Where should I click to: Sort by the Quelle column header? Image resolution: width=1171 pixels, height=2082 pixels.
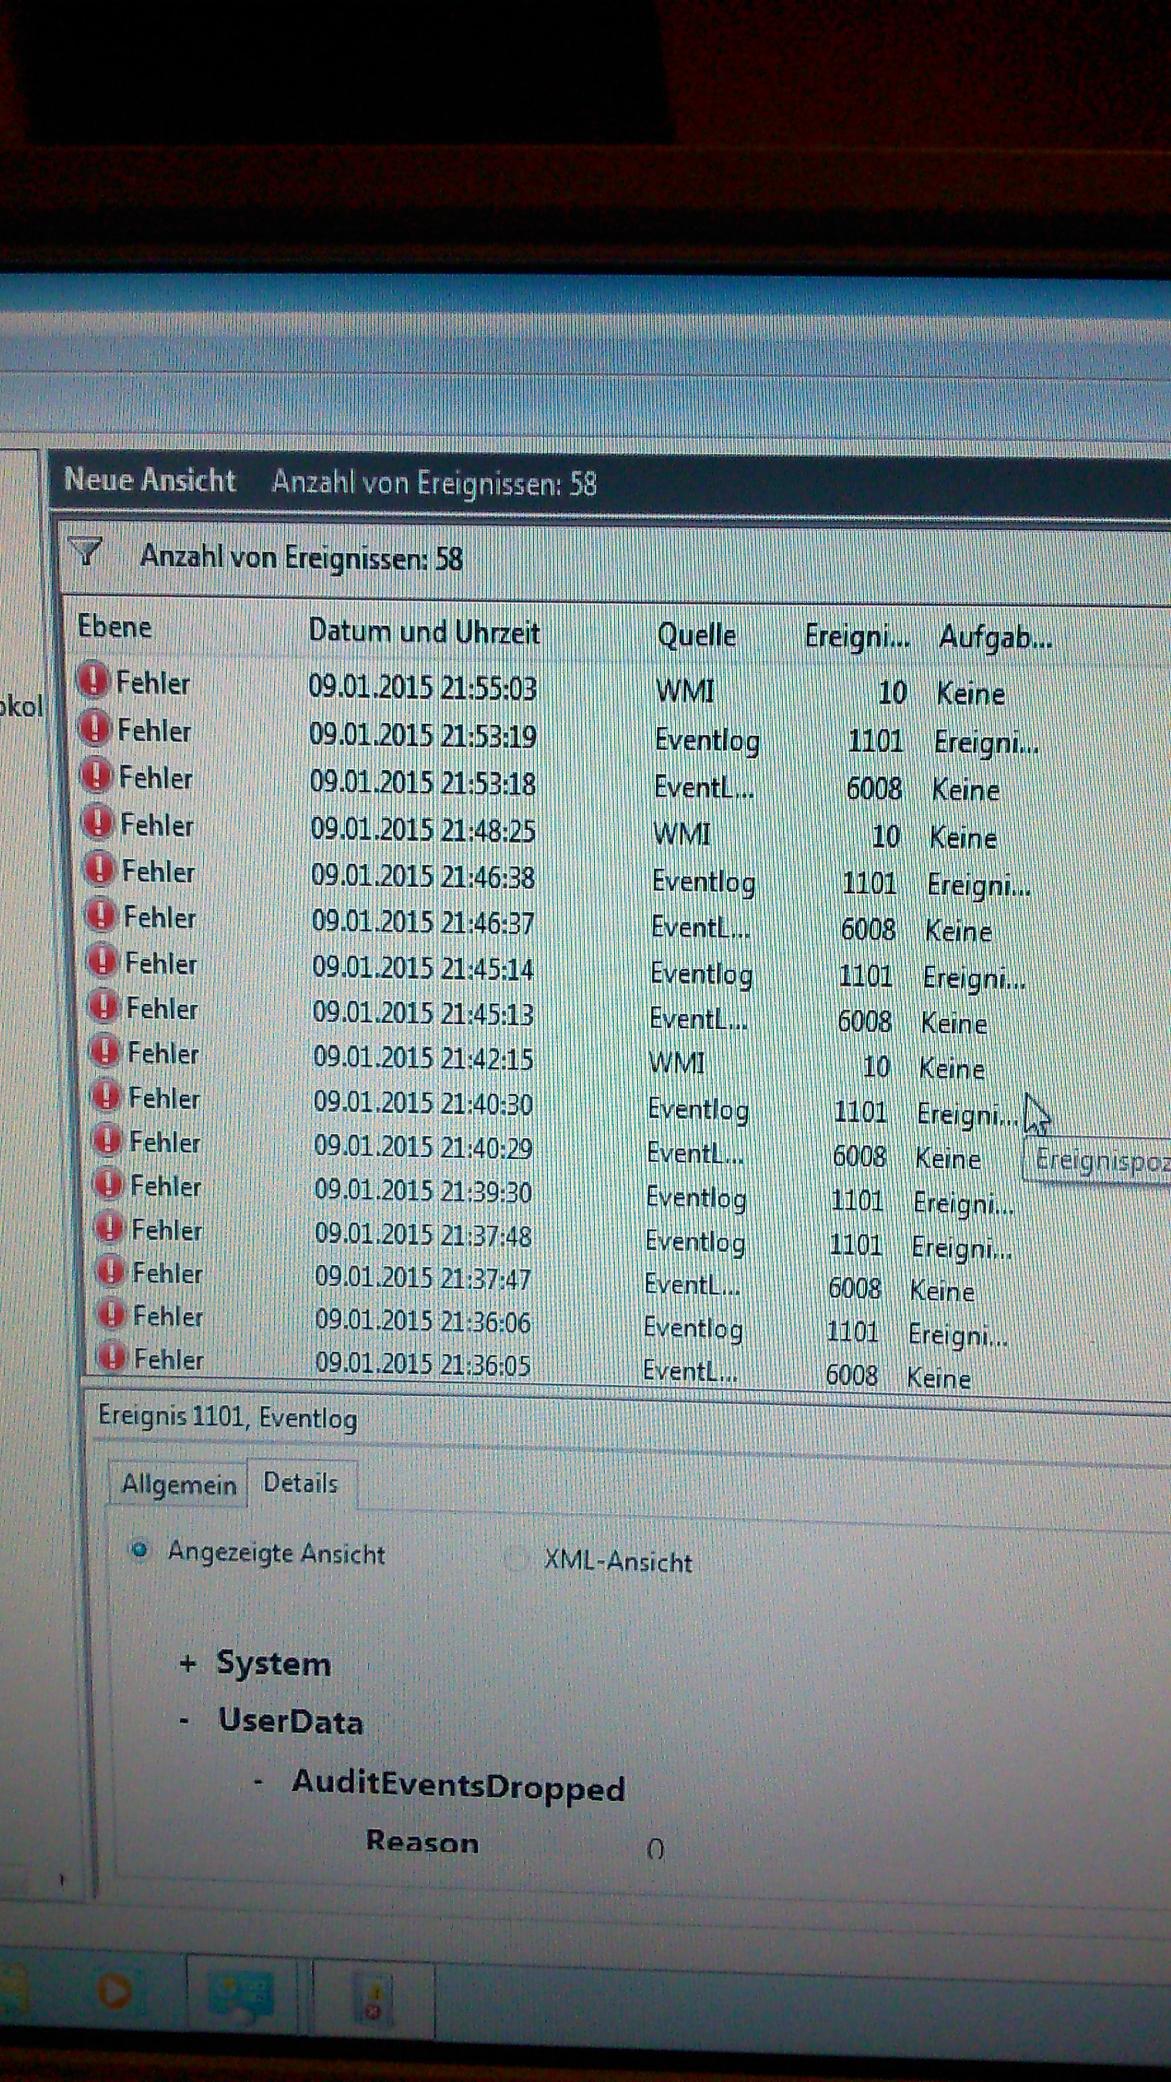tap(697, 635)
